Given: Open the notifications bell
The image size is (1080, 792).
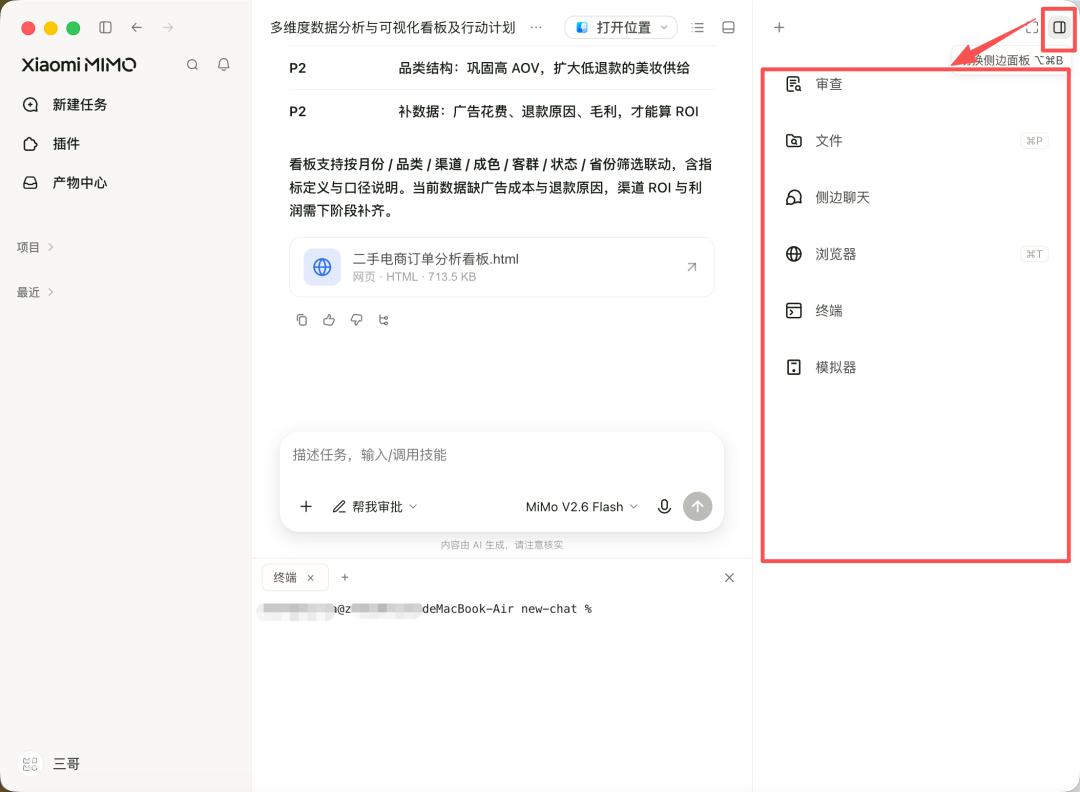Looking at the screenshot, I should pos(223,65).
